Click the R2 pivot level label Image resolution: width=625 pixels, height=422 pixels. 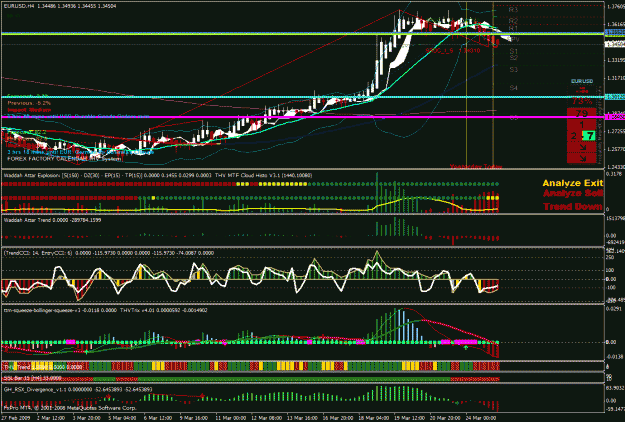pos(513,20)
